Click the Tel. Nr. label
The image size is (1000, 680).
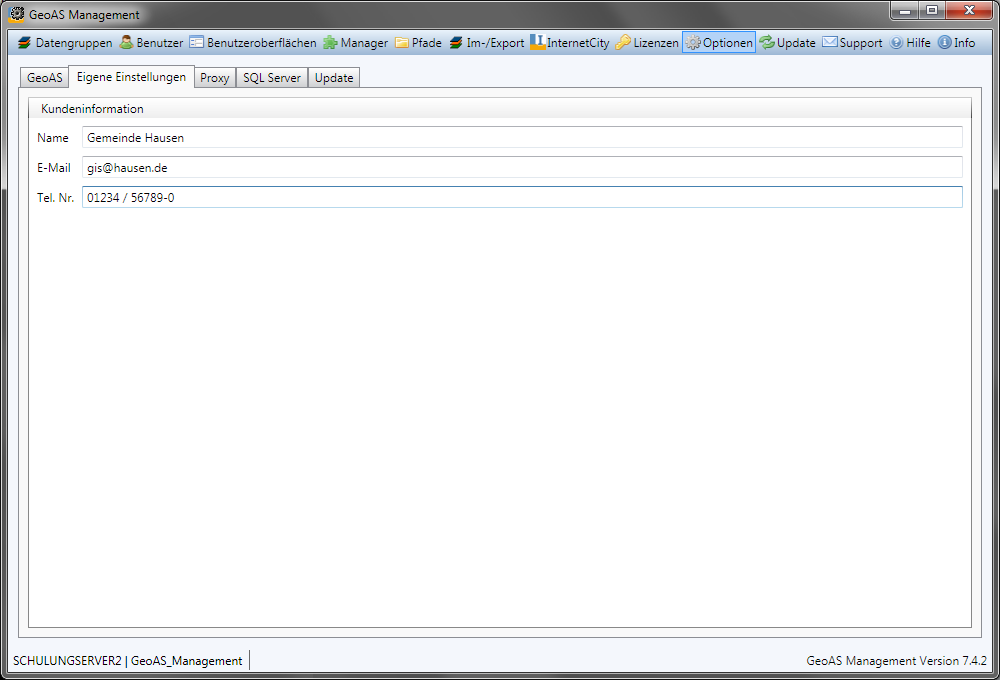click(55, 198)
